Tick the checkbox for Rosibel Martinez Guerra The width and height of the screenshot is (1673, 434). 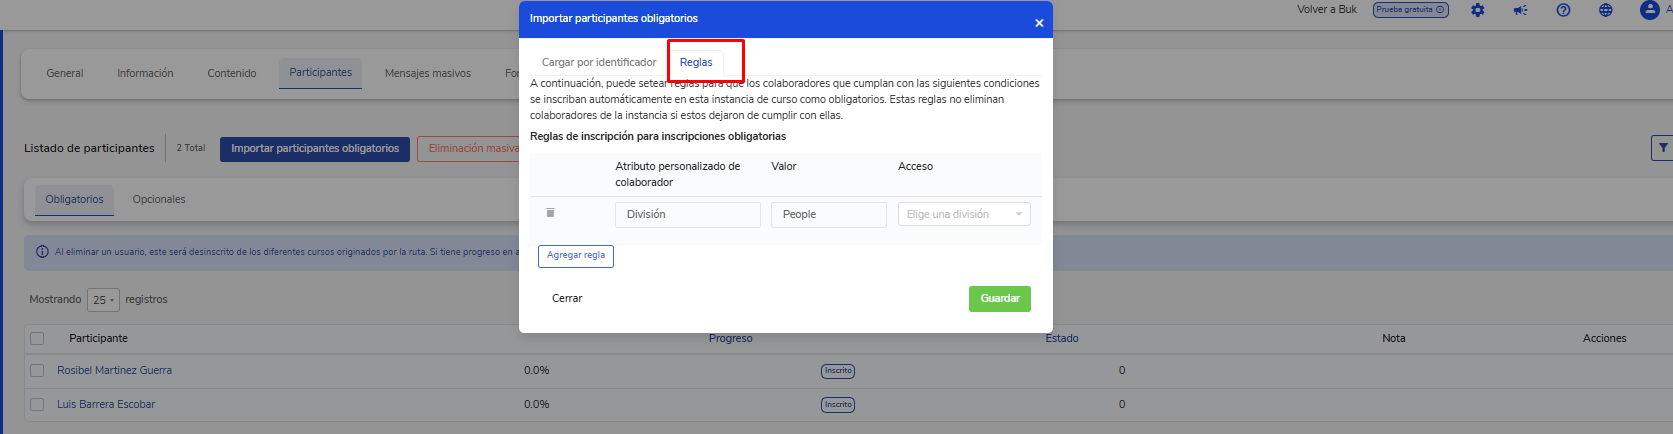[x=37, y=371]
